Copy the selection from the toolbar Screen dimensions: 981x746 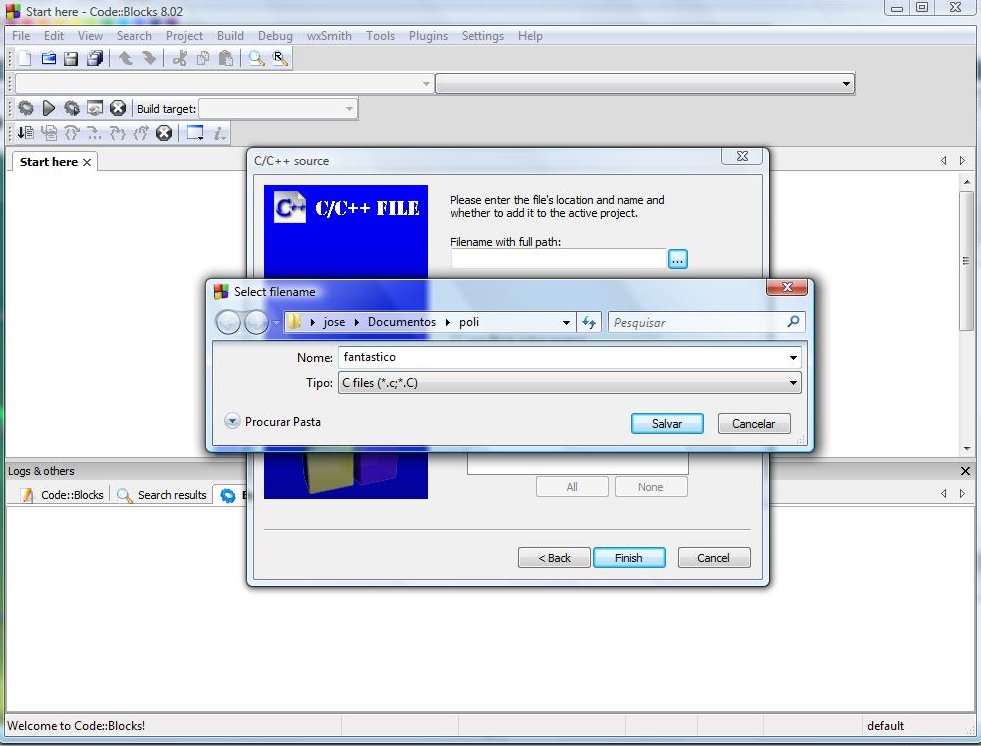click(x=203, y=59)
